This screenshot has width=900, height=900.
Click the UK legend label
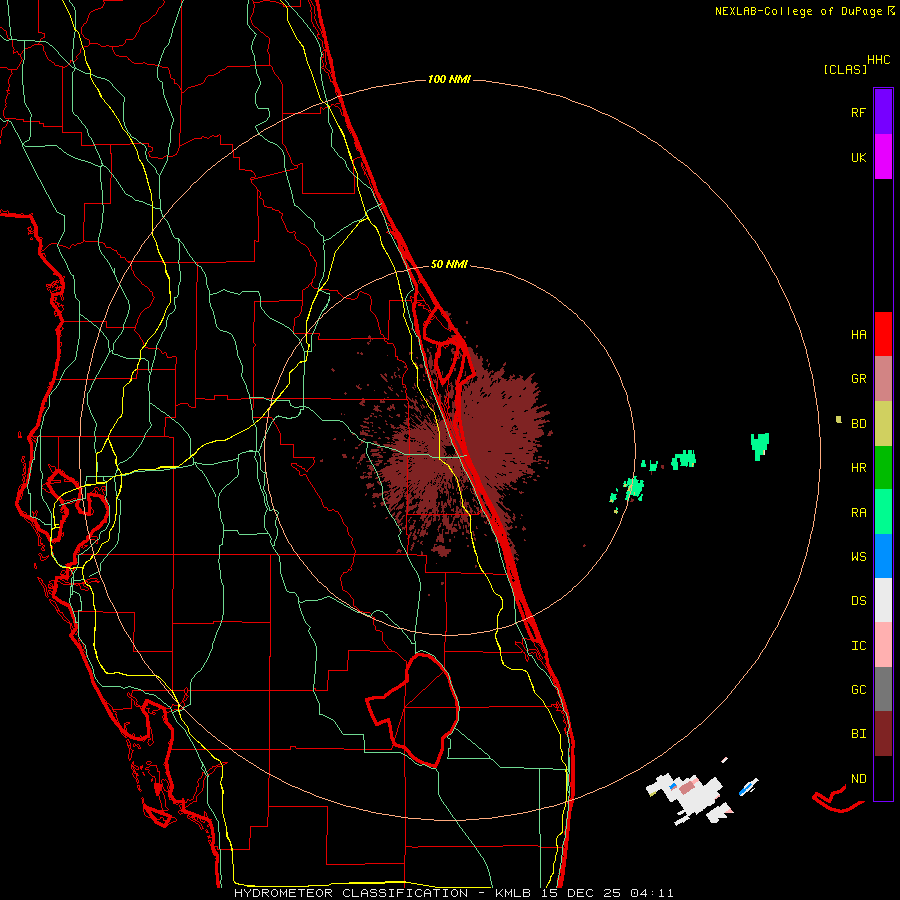click(858, 157)
